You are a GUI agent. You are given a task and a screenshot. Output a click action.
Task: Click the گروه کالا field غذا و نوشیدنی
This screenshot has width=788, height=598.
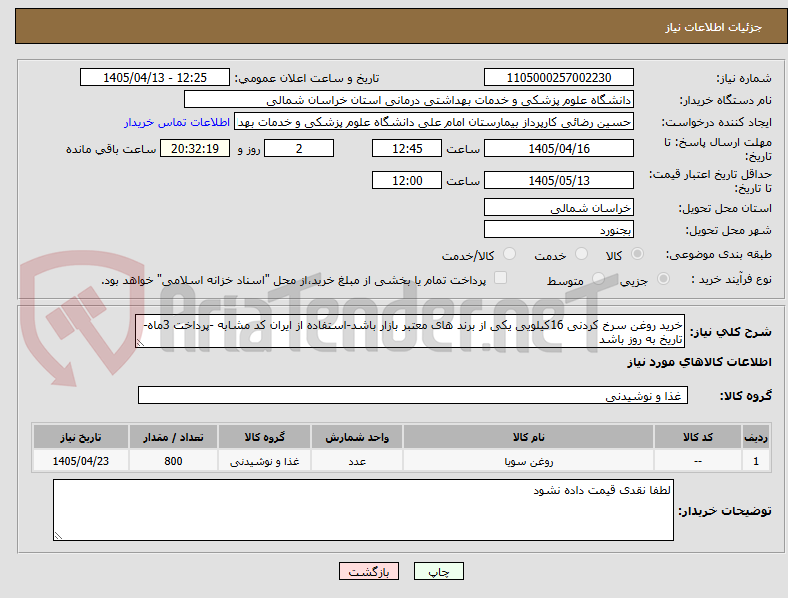tap(413, 395)
